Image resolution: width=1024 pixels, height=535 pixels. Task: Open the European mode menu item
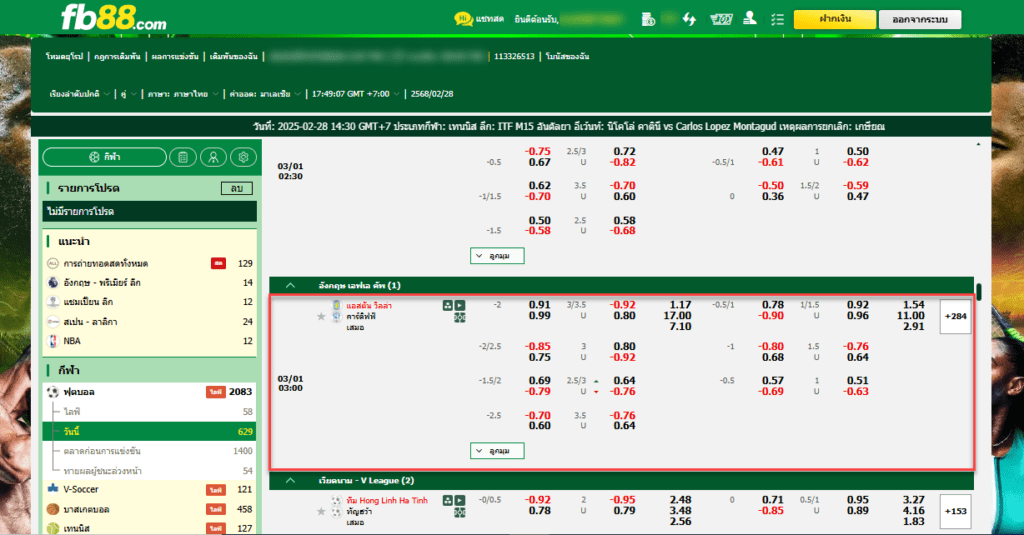click(x=64, y=57)
